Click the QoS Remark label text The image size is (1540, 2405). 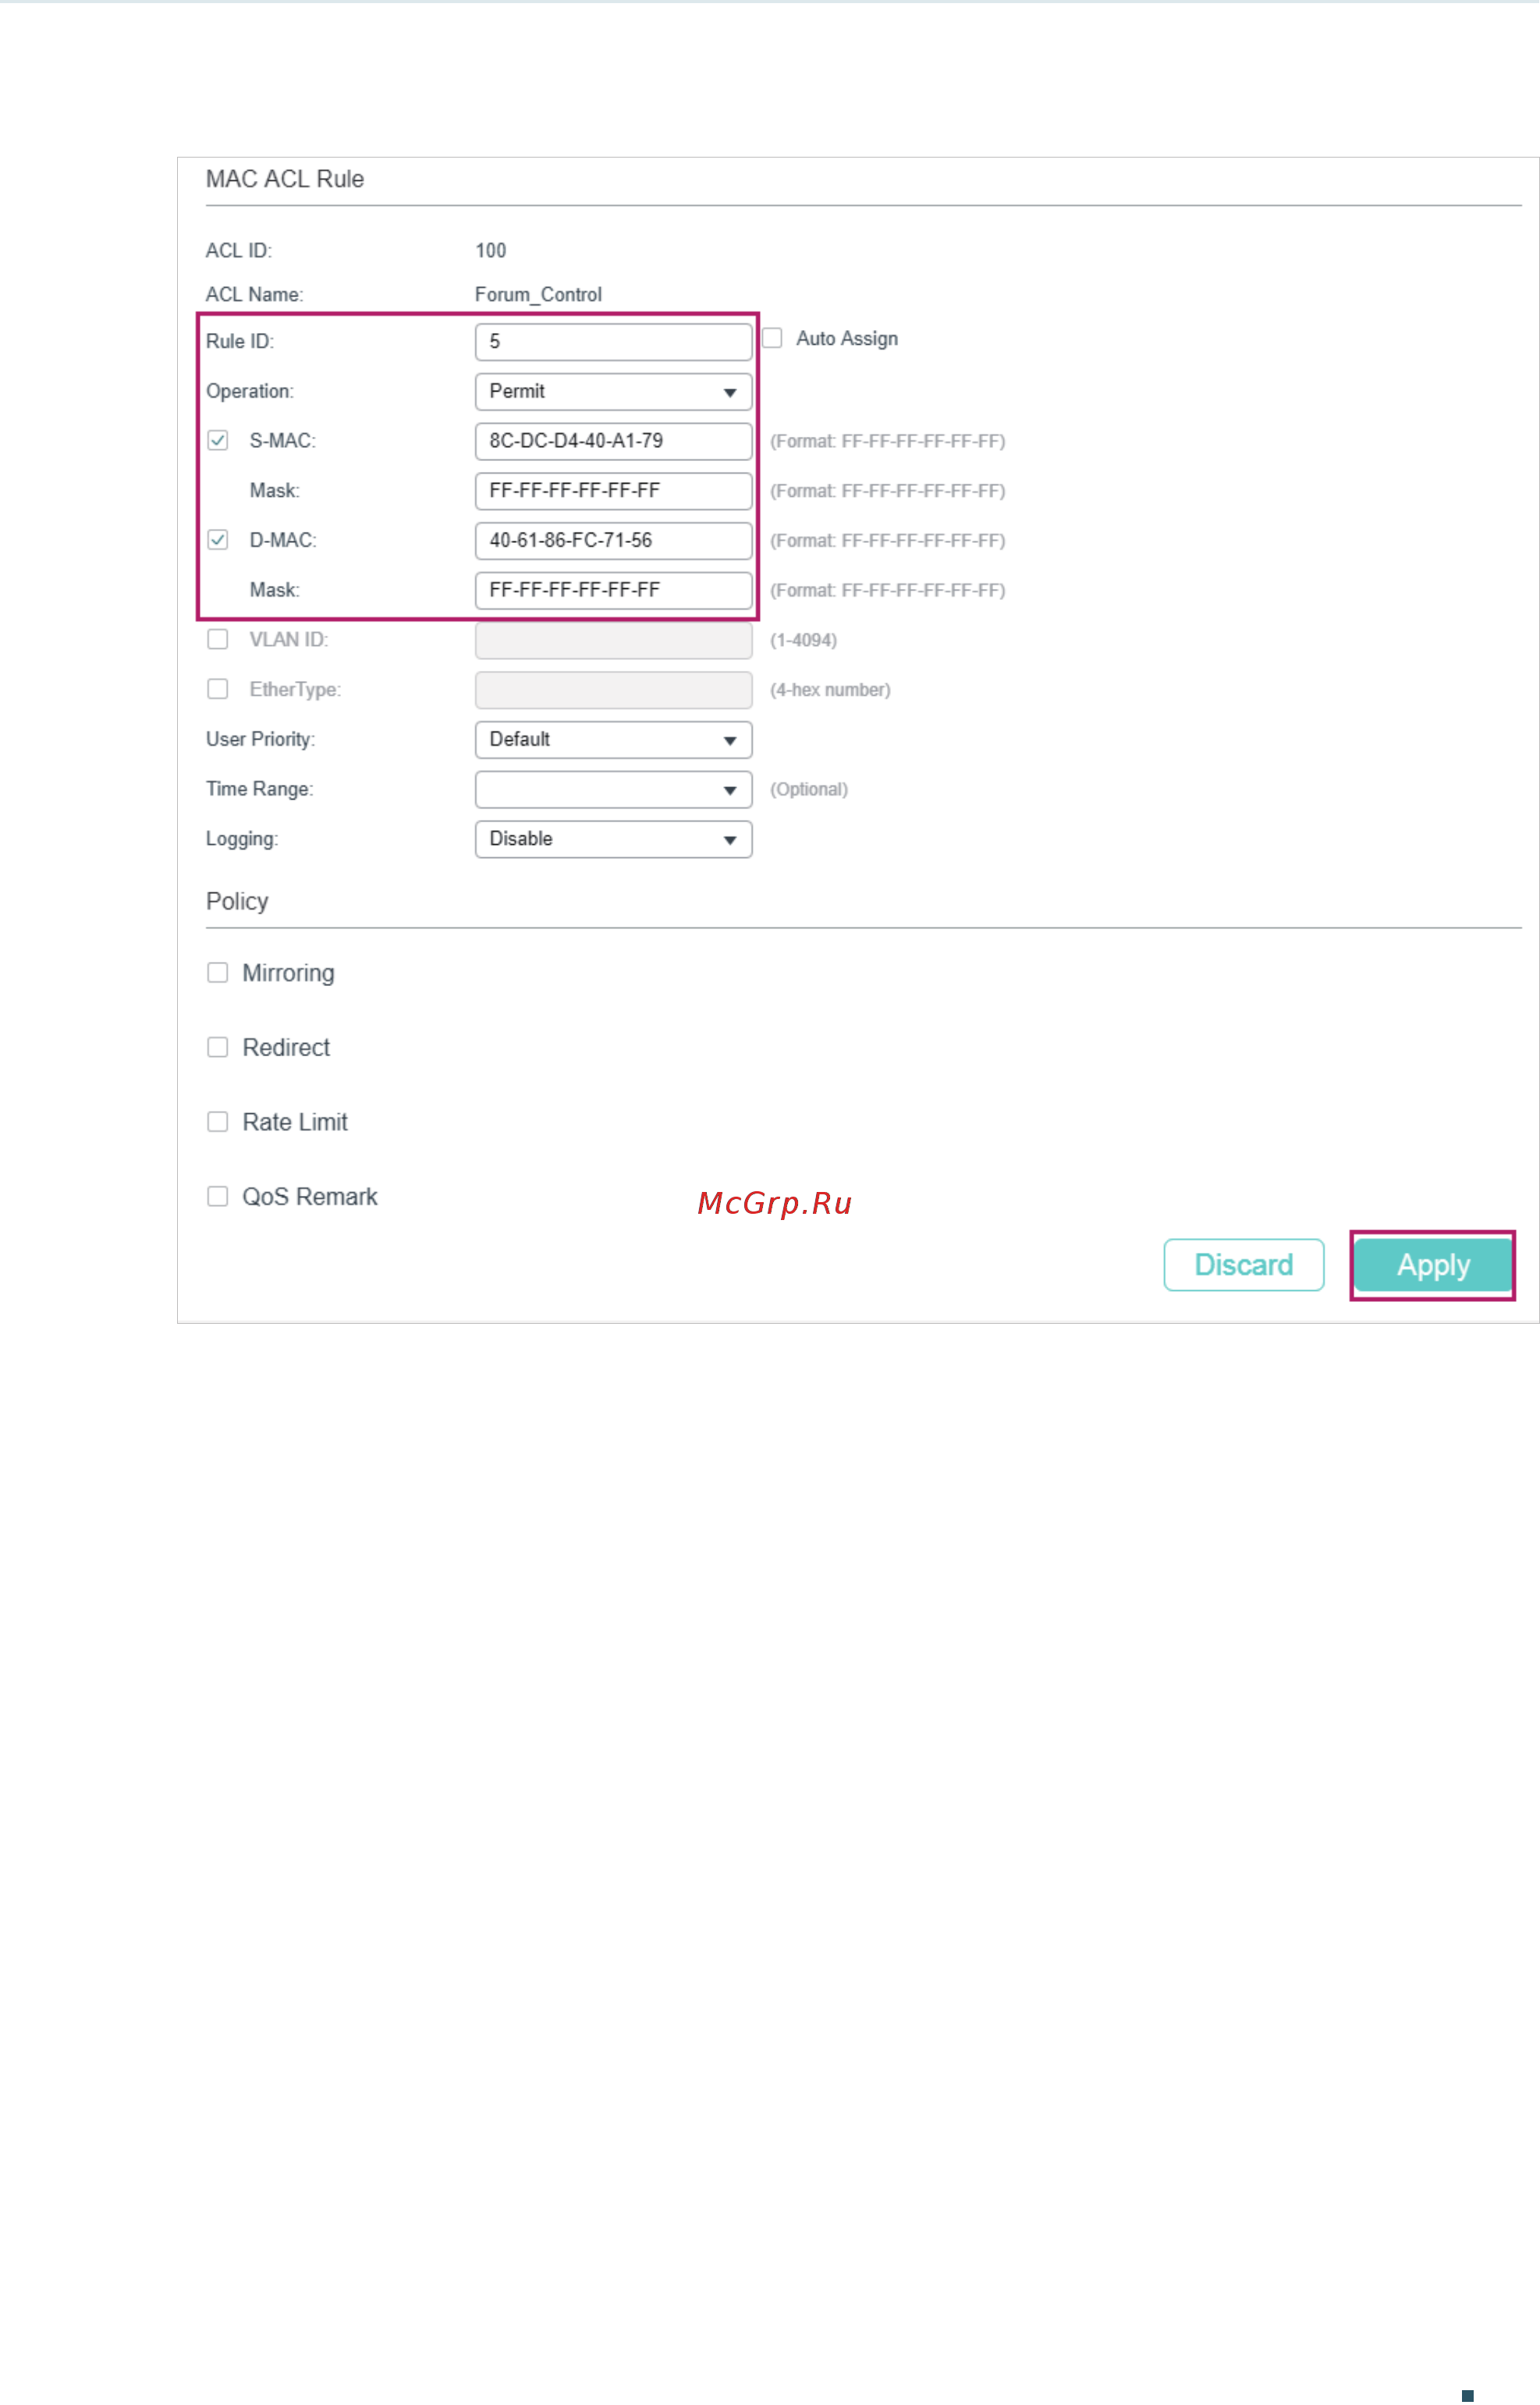[x=310, y=1197]
